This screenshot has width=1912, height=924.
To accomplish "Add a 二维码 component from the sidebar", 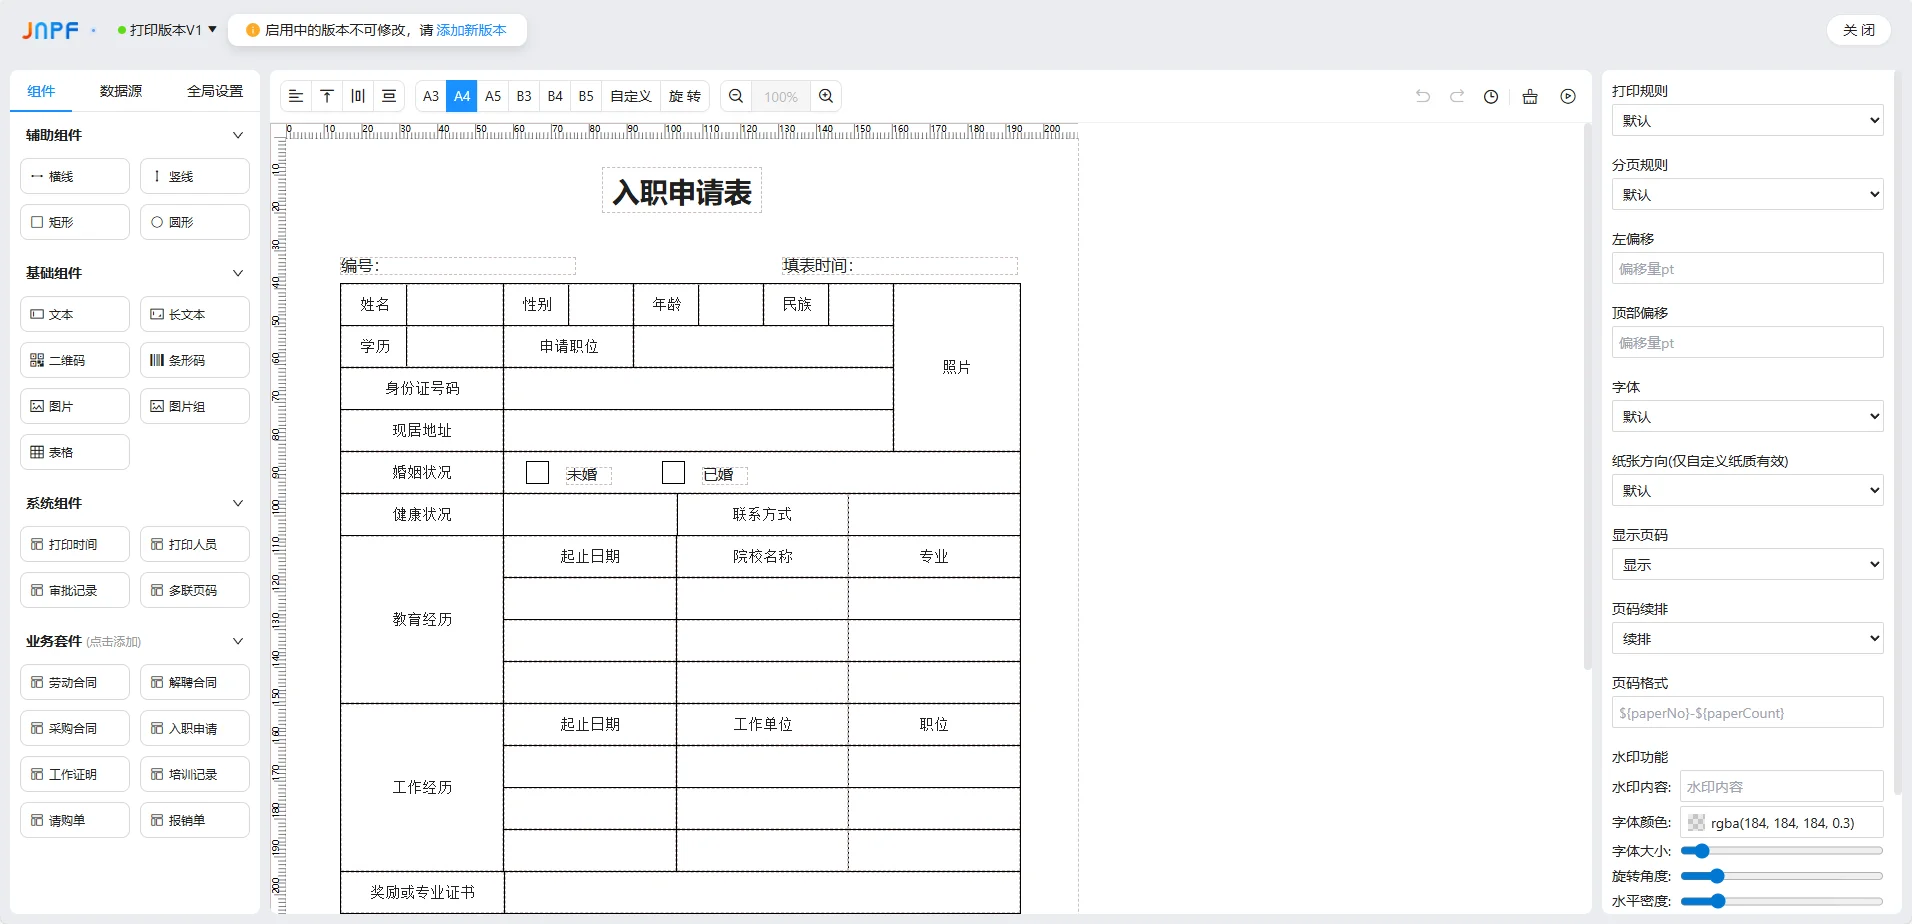I will pos(74,359).
